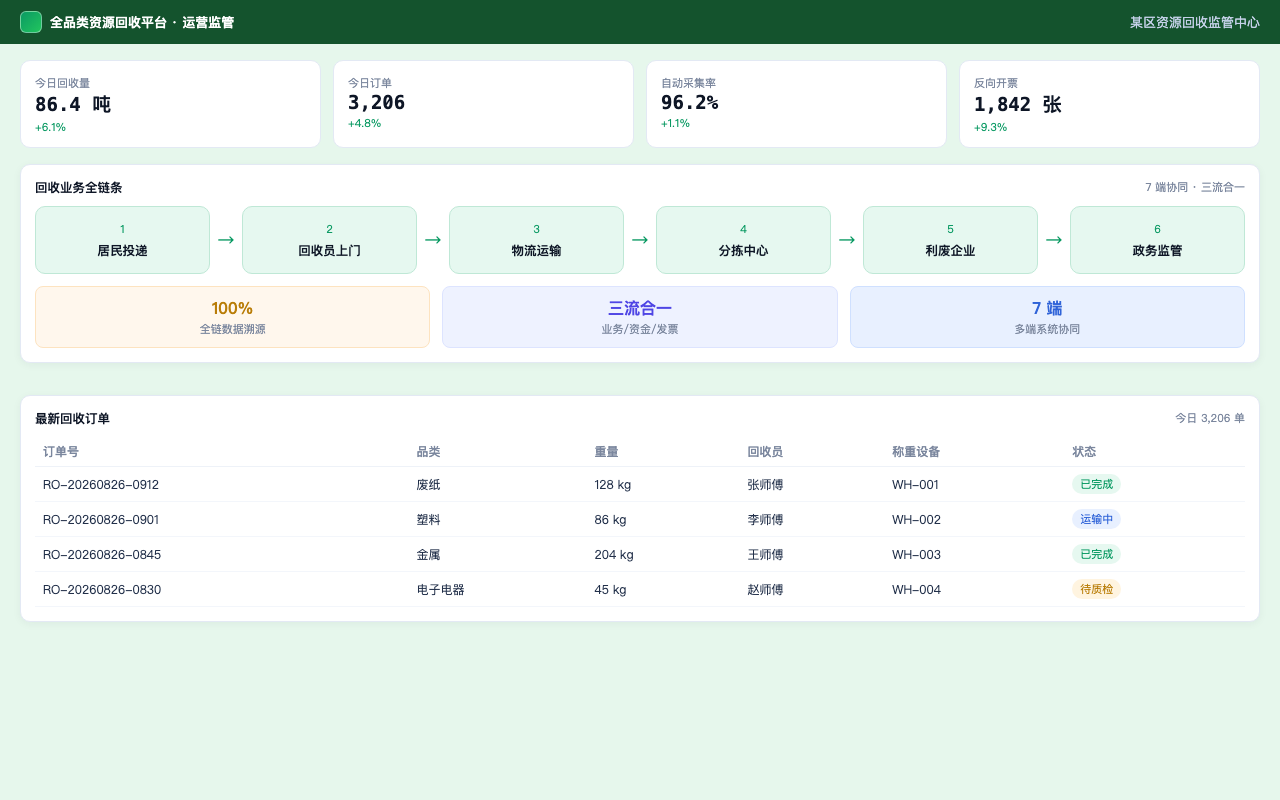Click the 已完成 badge for order 0912
This screenshot has width=1280, height=800.
pos(1096,484)
